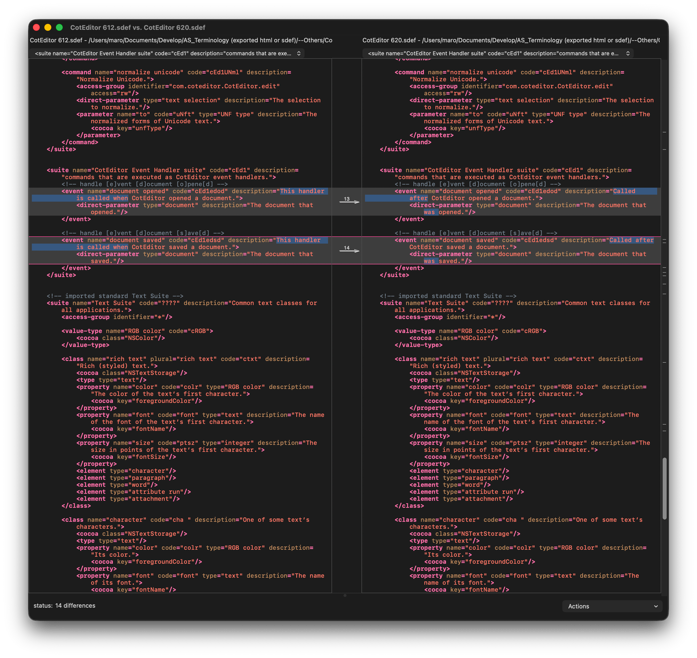Image resolution: width=697 pixels, height=658 pixels.
Task: Close the FileMerge comparison window
Action: 37,27
